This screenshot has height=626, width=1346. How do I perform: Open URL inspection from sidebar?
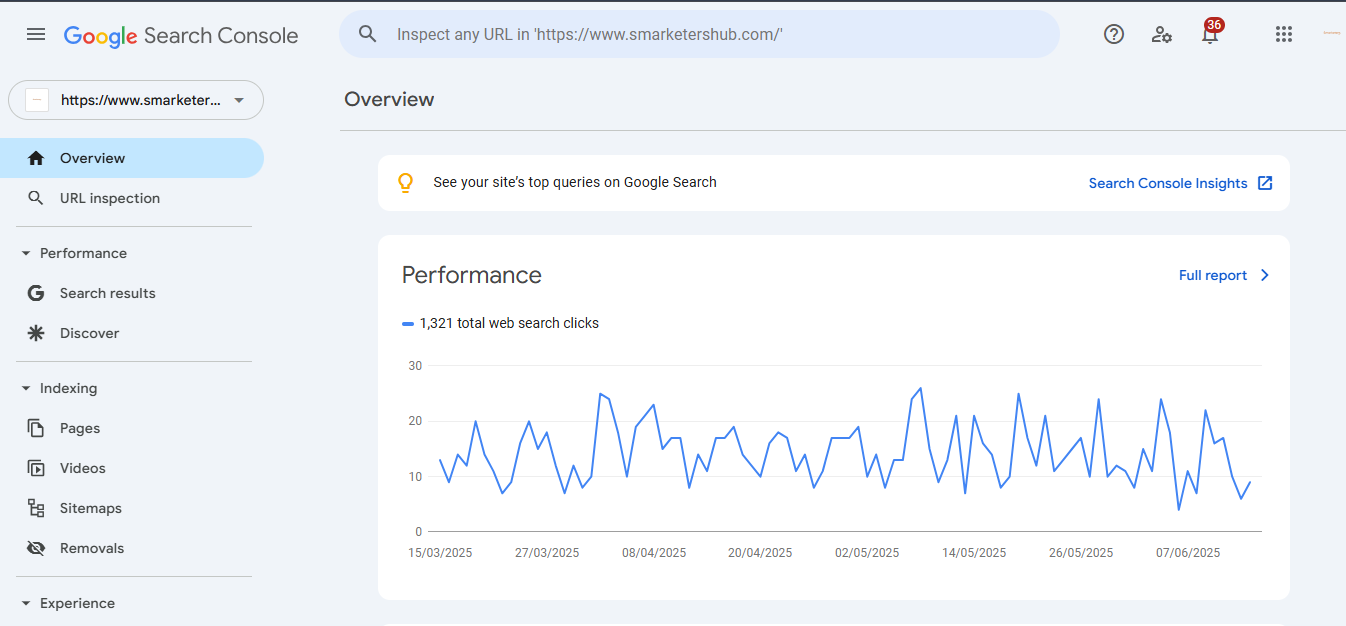pyautogui.click(x=132, y=198)
